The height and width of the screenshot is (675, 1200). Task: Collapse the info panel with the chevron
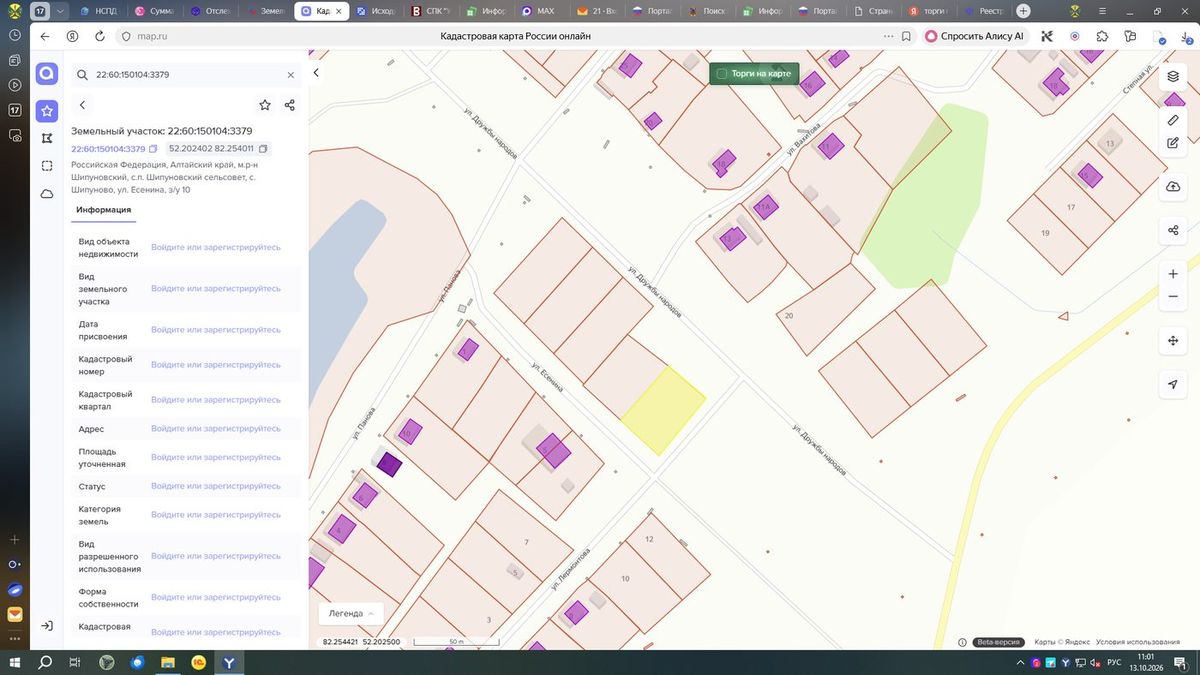click(316, 73)
